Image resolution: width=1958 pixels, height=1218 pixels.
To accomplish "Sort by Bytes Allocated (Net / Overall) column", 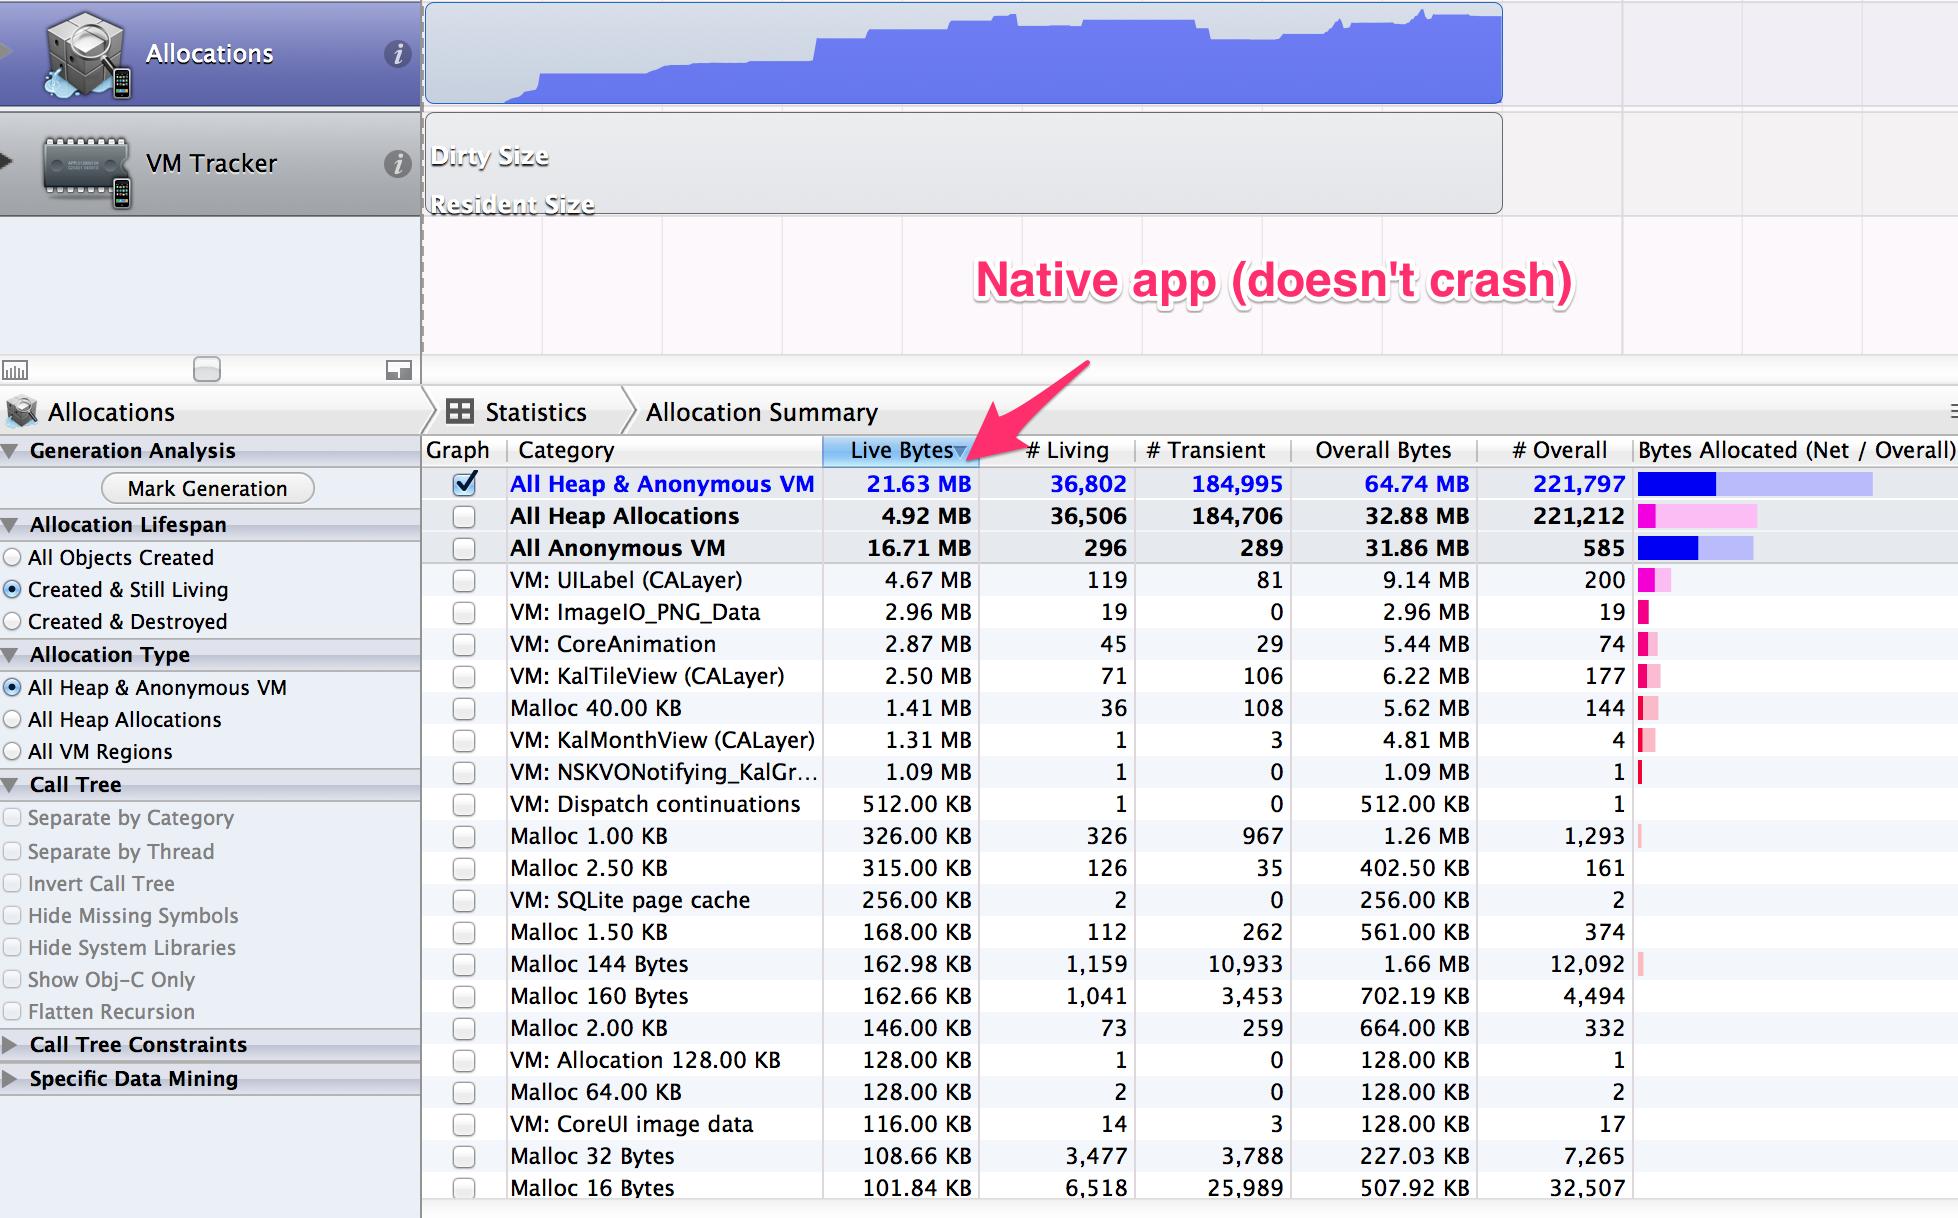I will tap(1795, 451).
